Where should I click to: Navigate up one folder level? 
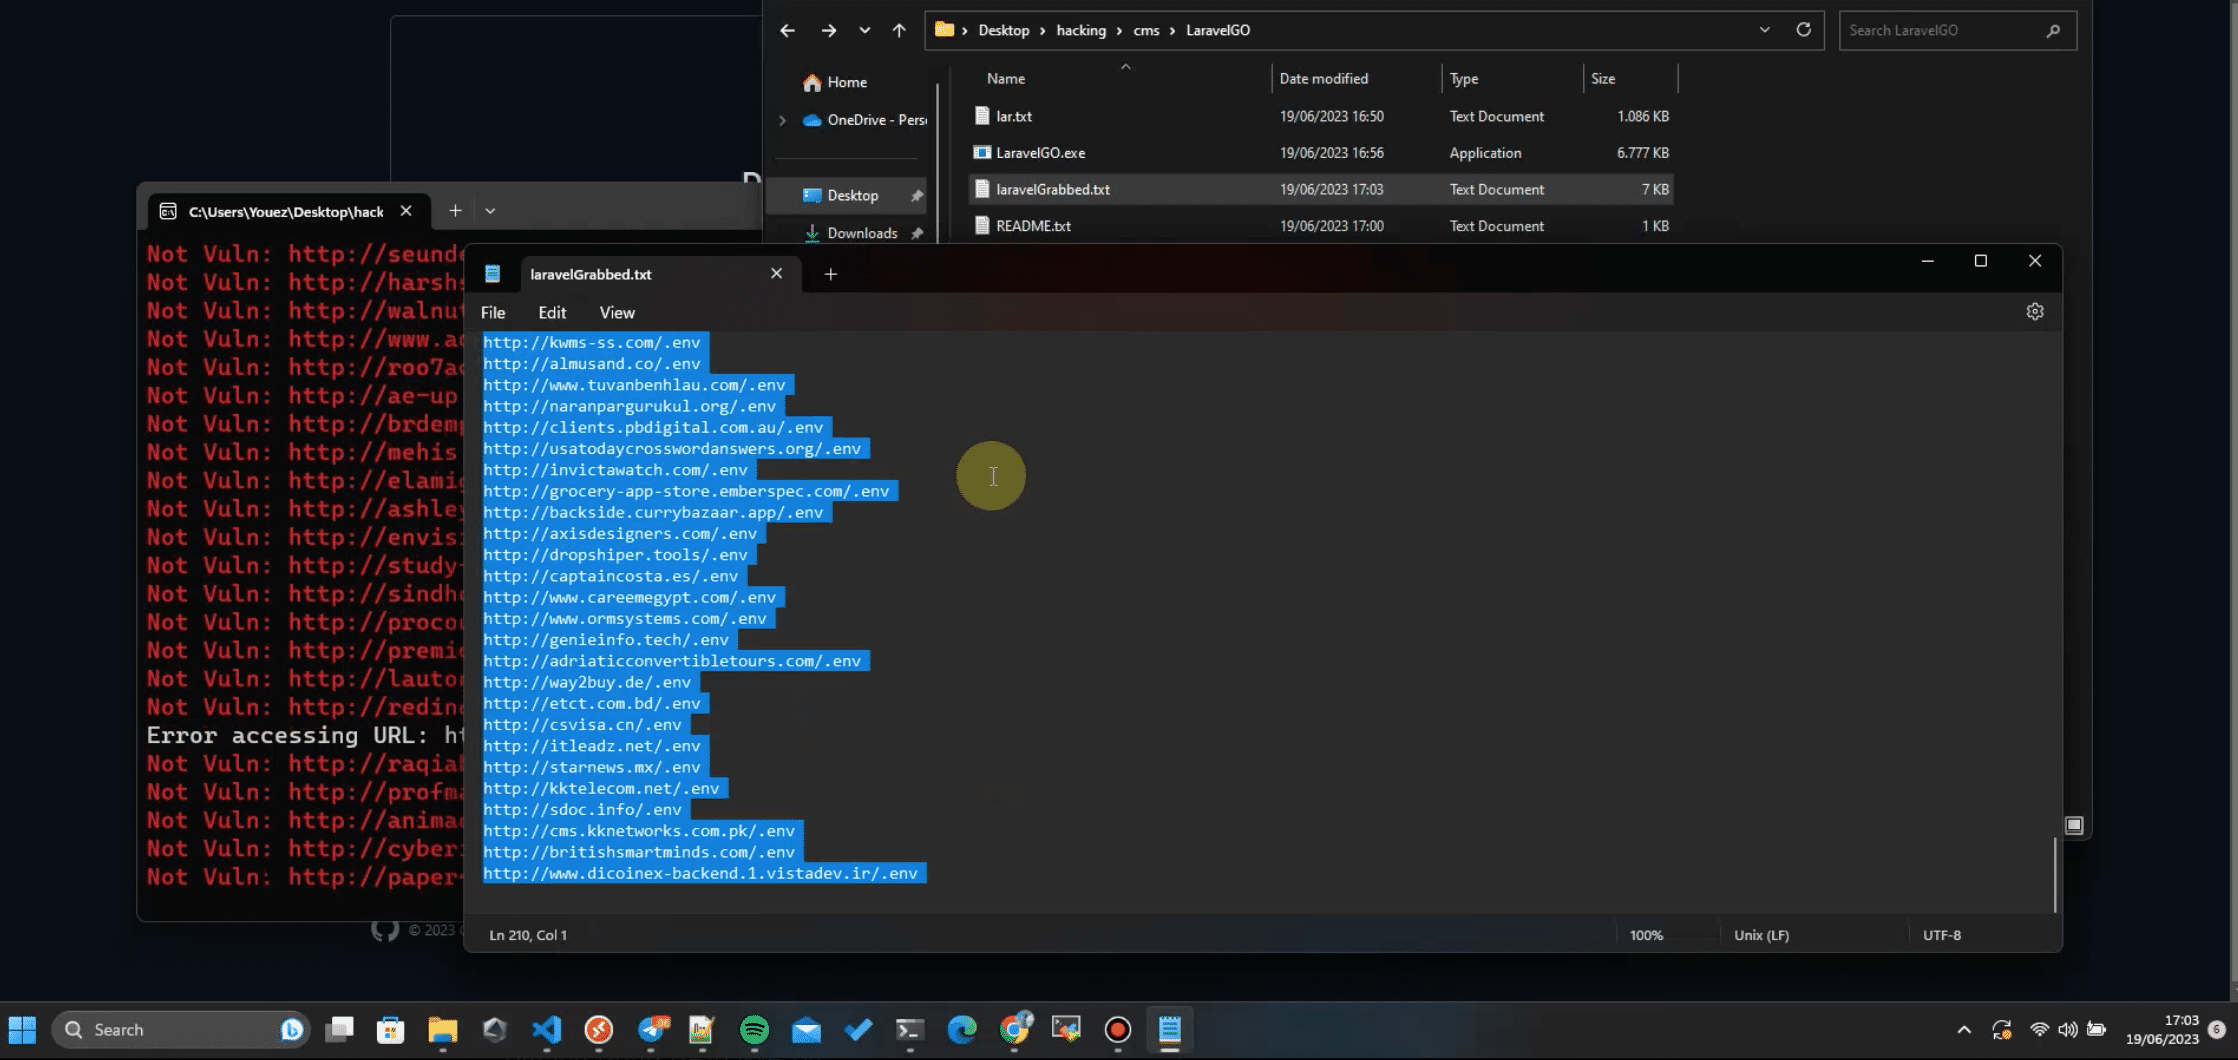click(x=899, y=30)
